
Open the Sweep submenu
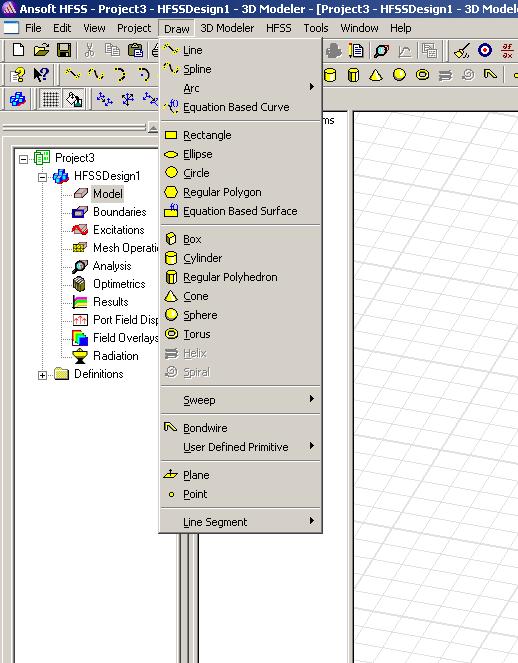(x=240, y=400)
